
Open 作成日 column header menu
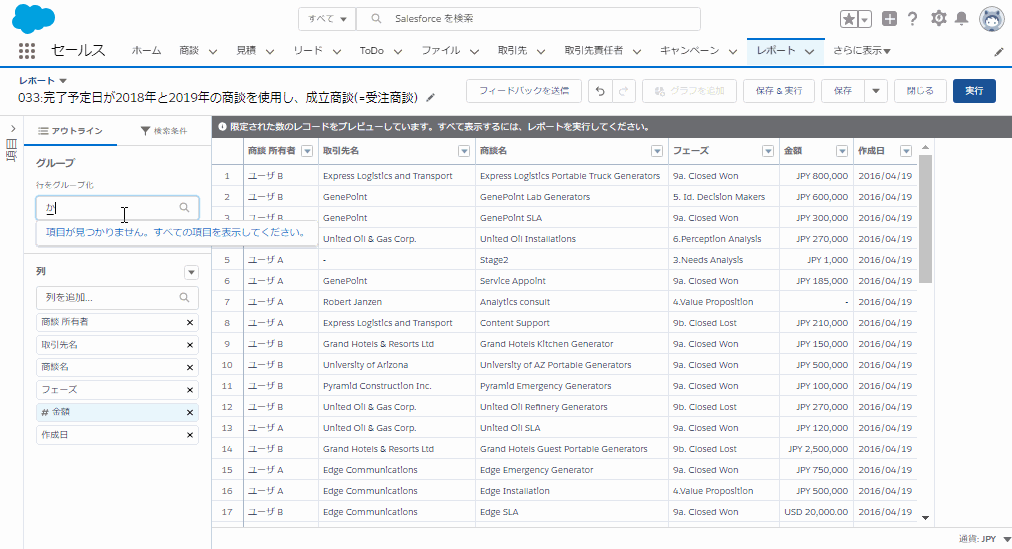[x=906, y=151]
